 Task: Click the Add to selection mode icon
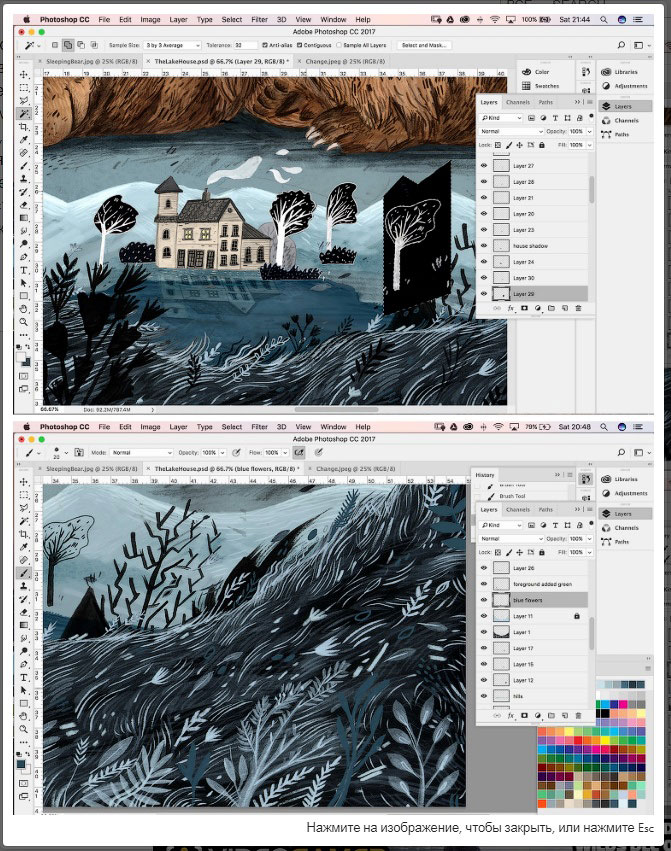coord(68,45)
